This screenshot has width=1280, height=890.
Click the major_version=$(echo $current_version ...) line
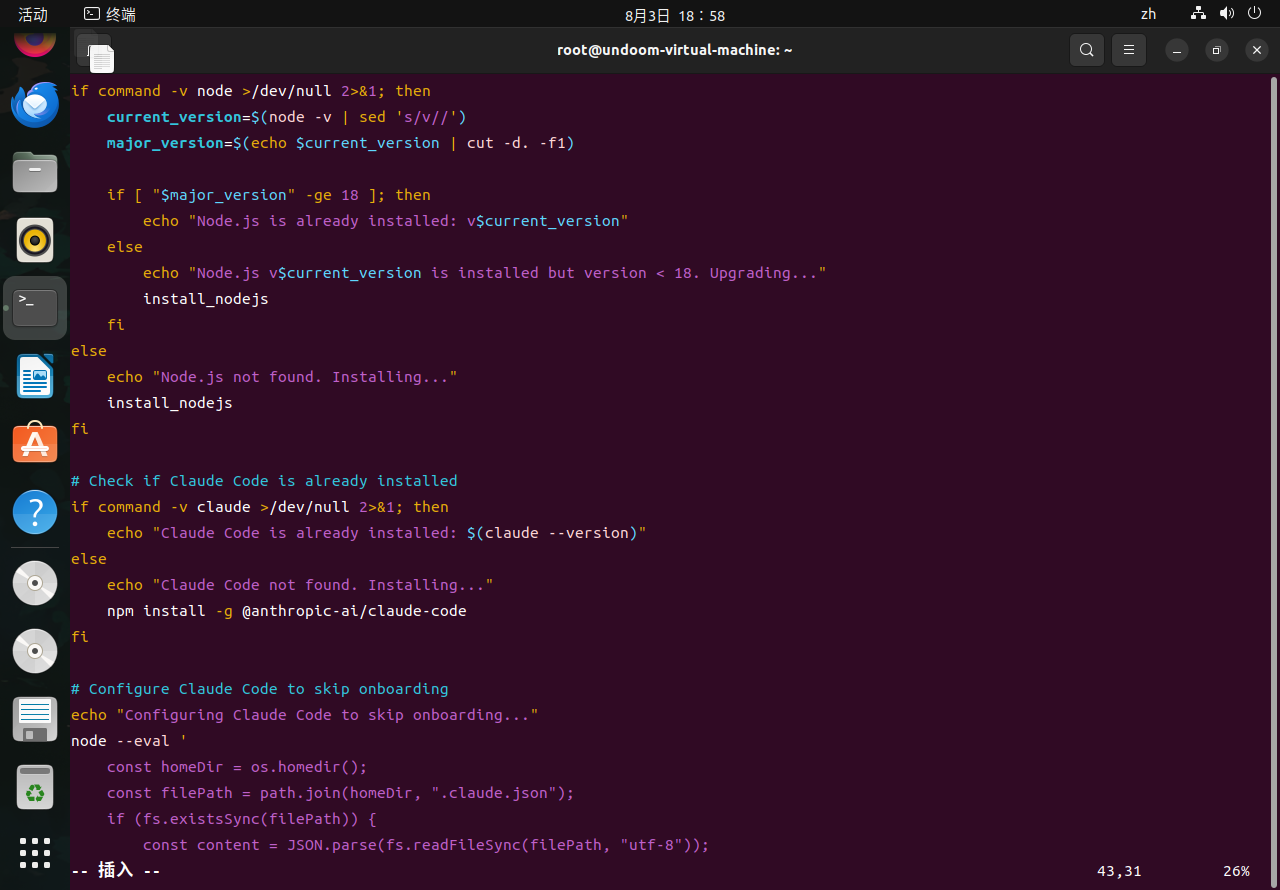(341, 143)
